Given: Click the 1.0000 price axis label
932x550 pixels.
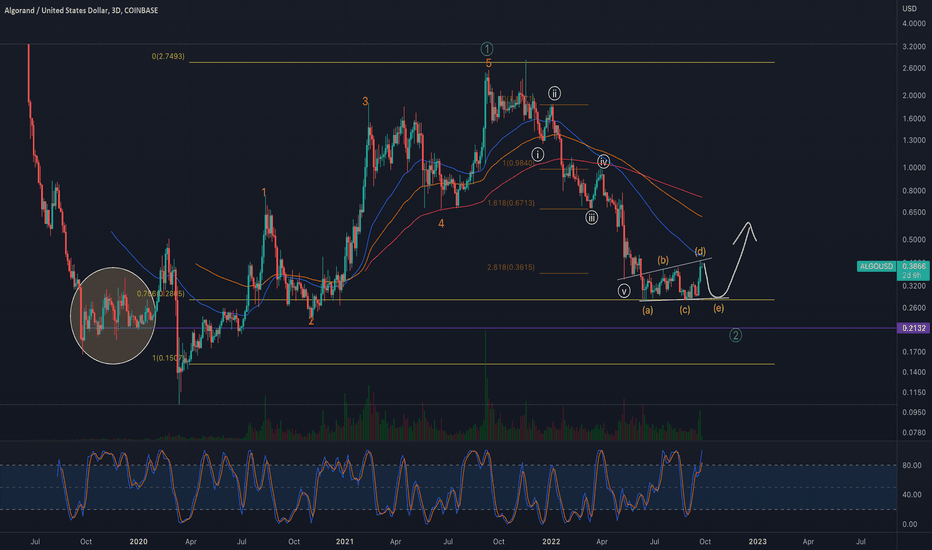Looking at the screenshot, I should tap(914, 168).
